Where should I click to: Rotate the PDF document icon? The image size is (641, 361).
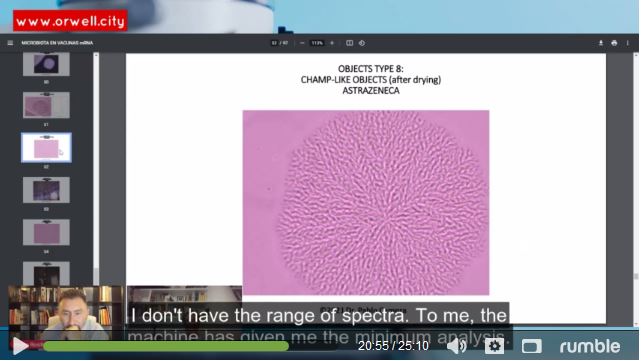pos(362,43)
